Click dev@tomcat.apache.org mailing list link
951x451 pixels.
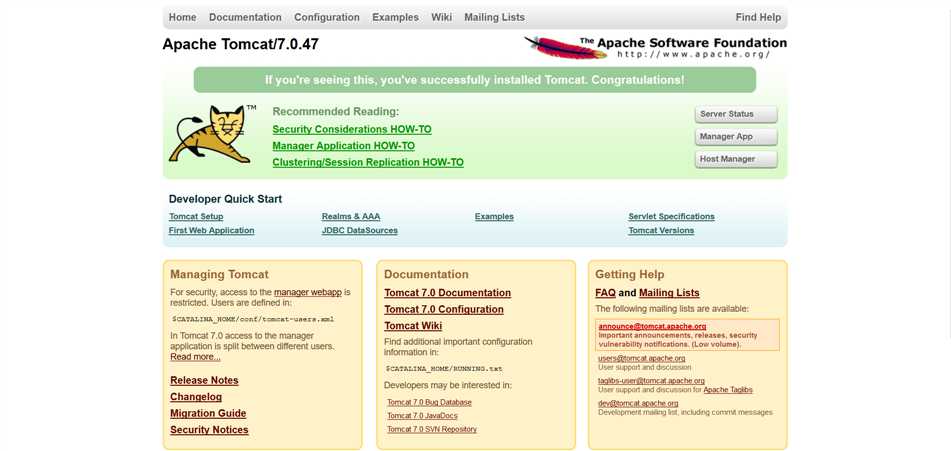pos(638,403)
